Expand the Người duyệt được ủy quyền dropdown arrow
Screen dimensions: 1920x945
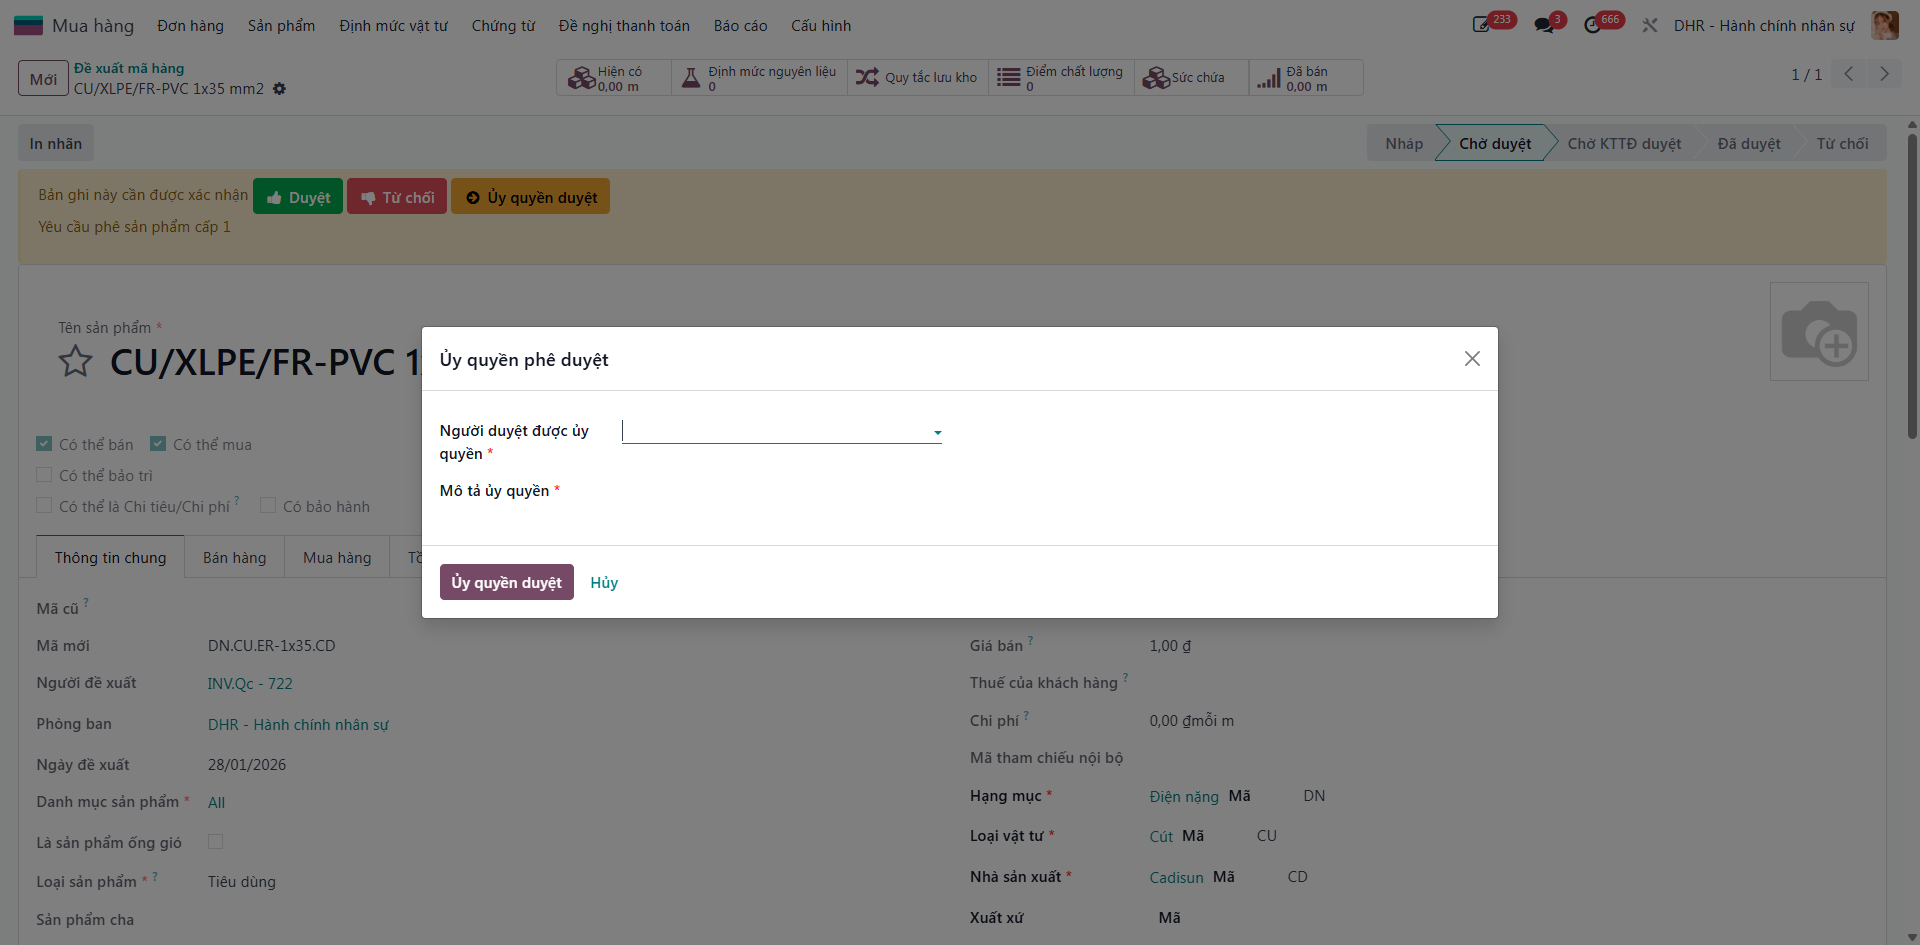pos(937,433)
